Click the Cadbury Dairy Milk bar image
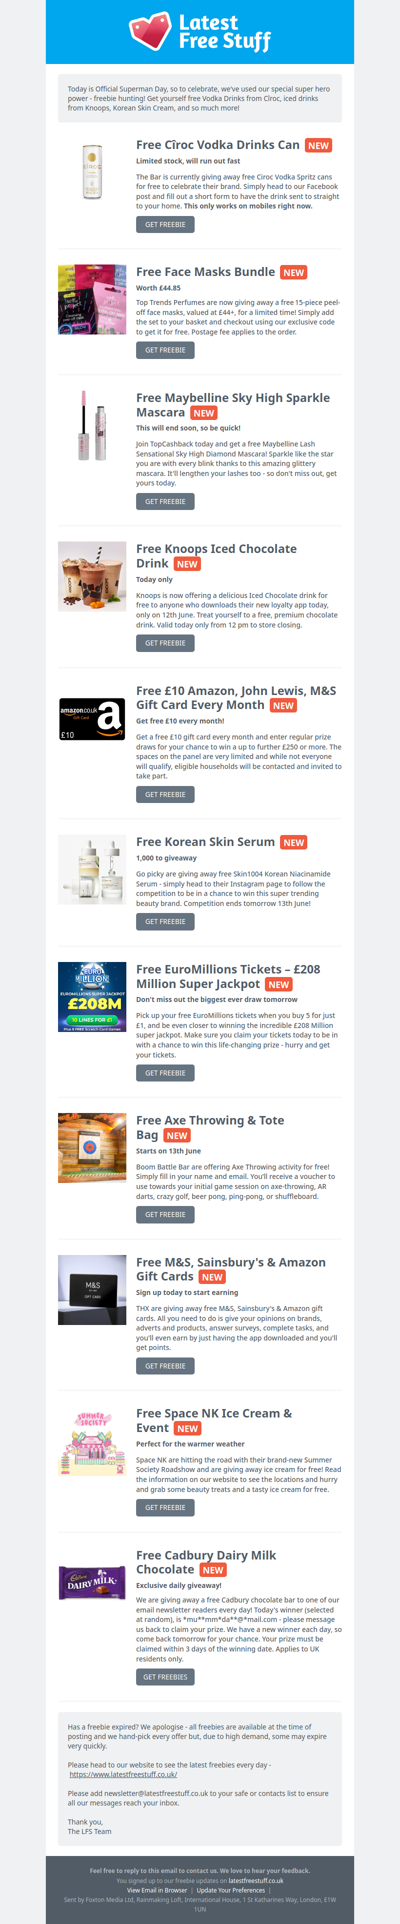Screen dimensions: 400x1924 [92, 1583]
